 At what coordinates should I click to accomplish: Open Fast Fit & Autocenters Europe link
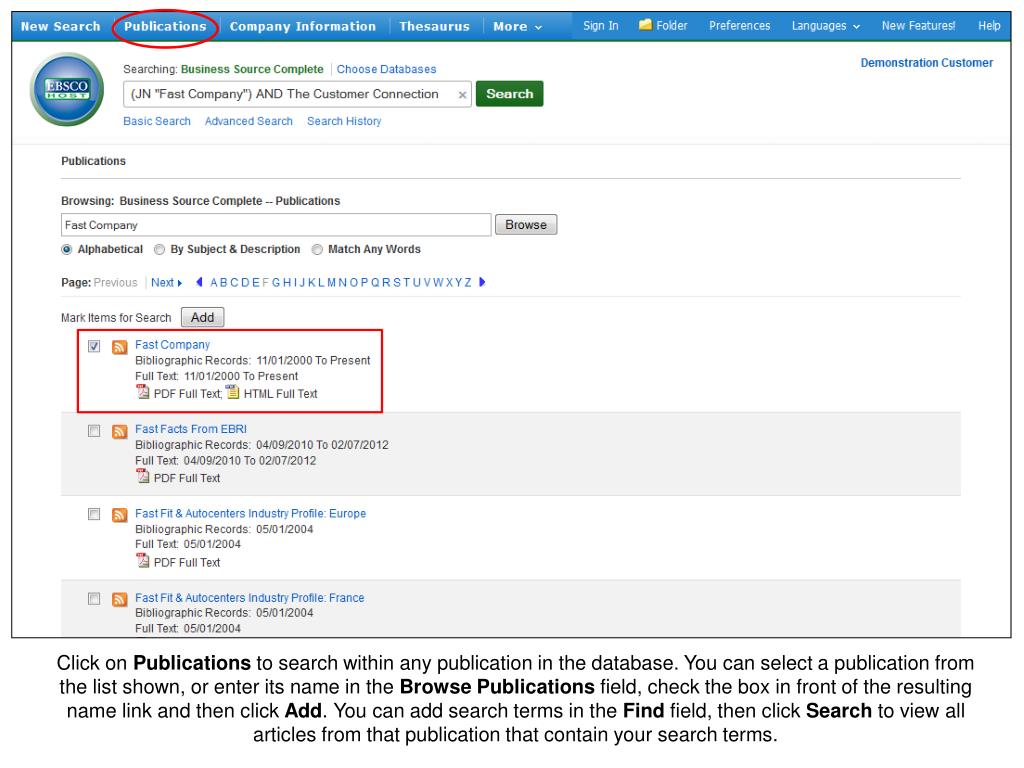[x=250, y=513]
